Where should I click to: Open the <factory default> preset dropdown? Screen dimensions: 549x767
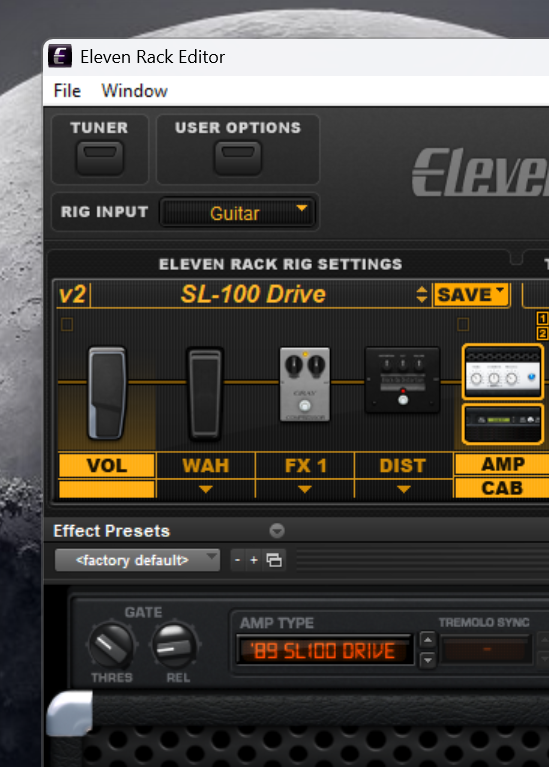click(x=137, y=560)
